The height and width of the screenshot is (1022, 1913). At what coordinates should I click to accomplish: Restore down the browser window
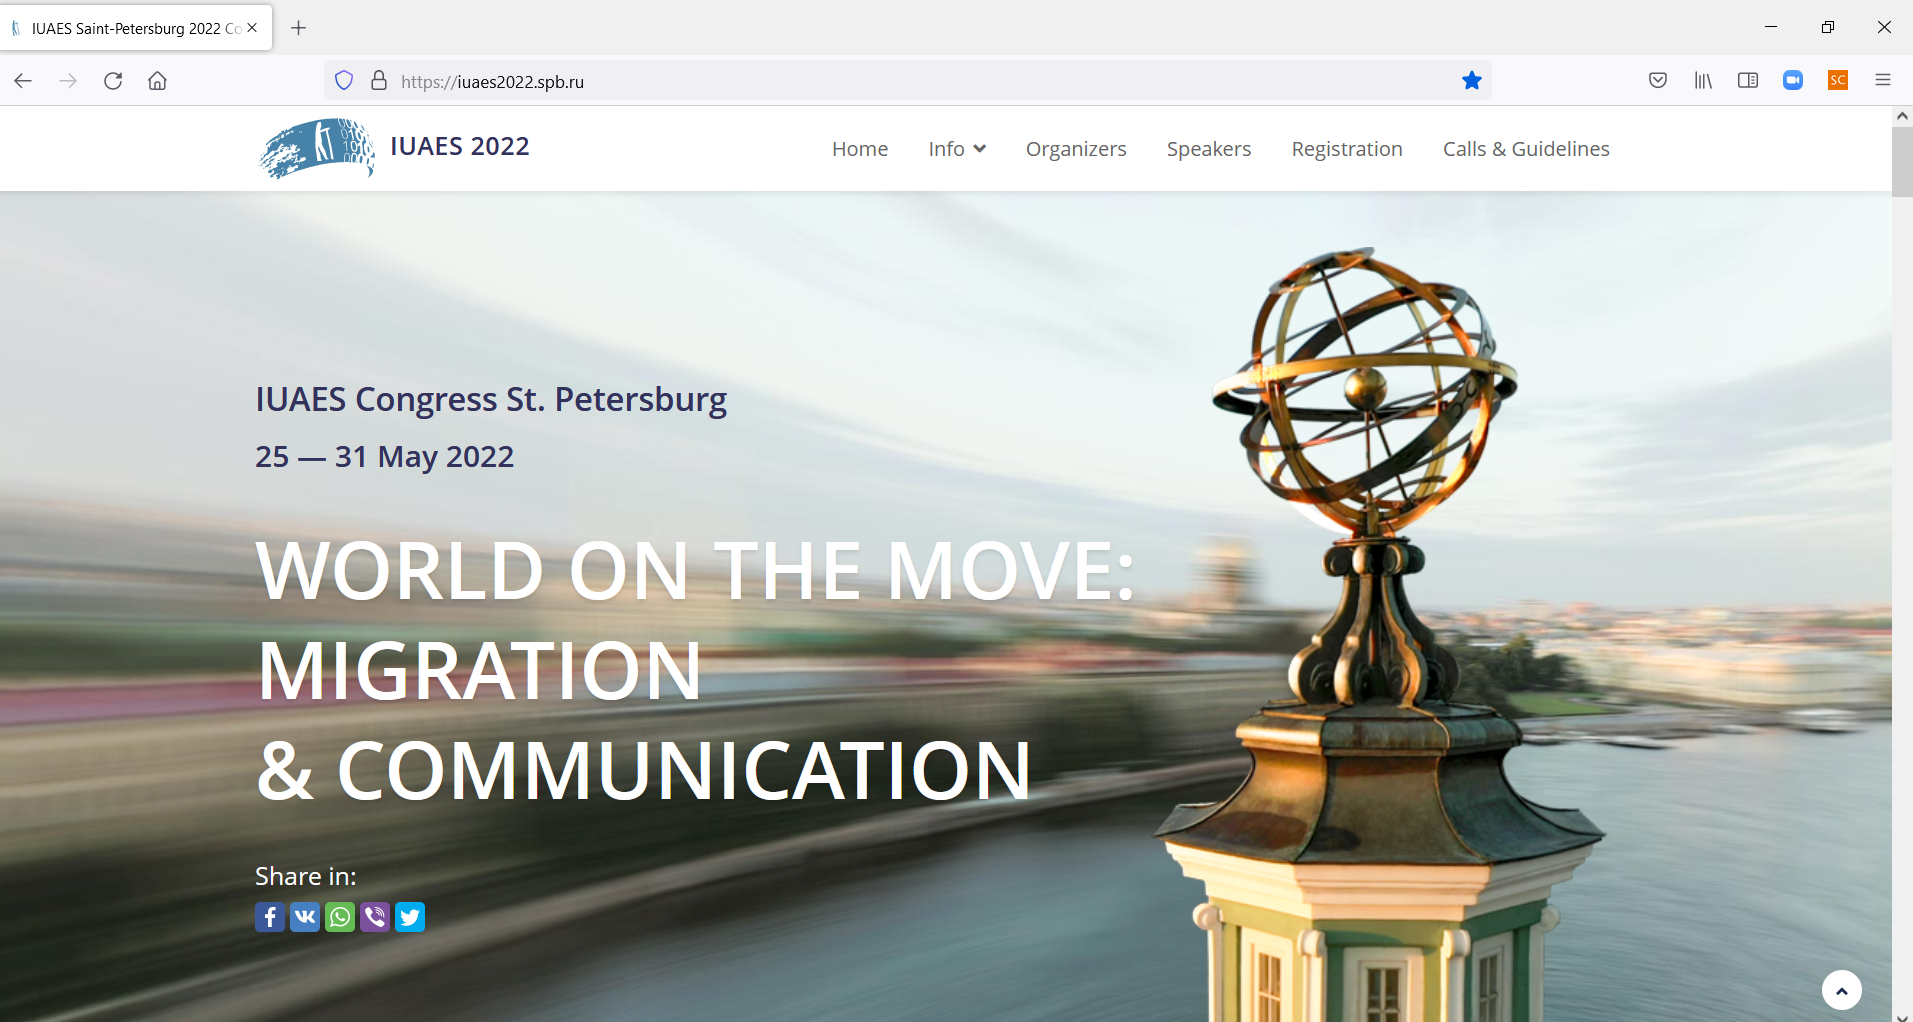[x=1828, y=27]
